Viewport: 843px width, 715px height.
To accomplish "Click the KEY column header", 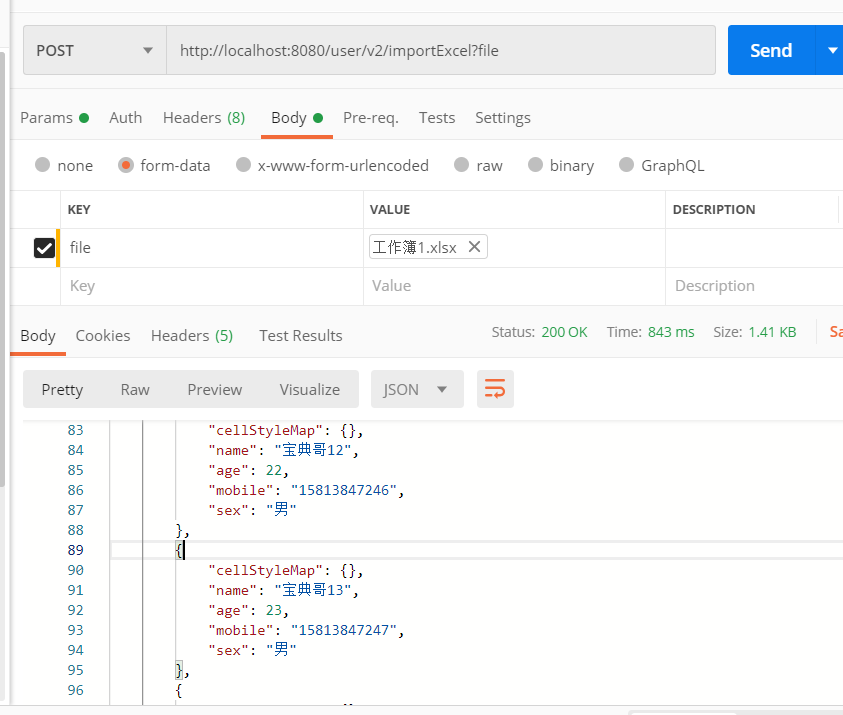I will pyautogui.click(x=79, y=210).
